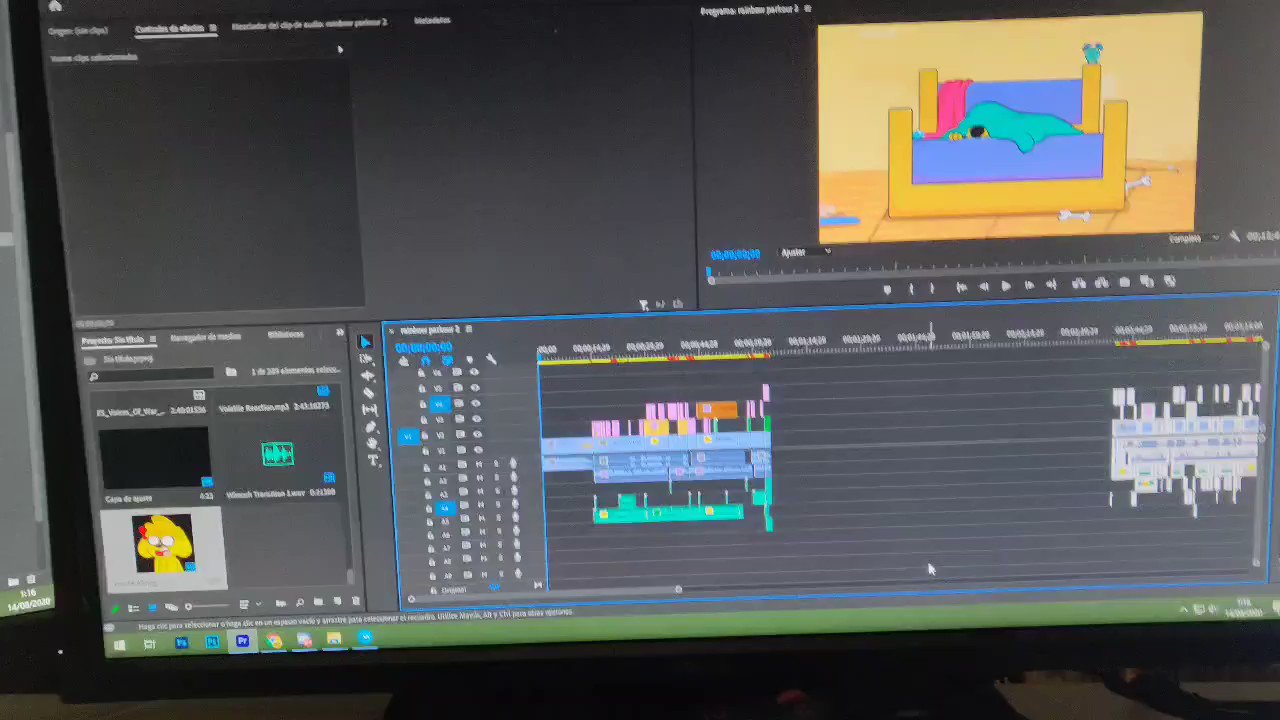Lock track V6 with padlock
The image size is (1280, 720).
(x=421, y=373)
